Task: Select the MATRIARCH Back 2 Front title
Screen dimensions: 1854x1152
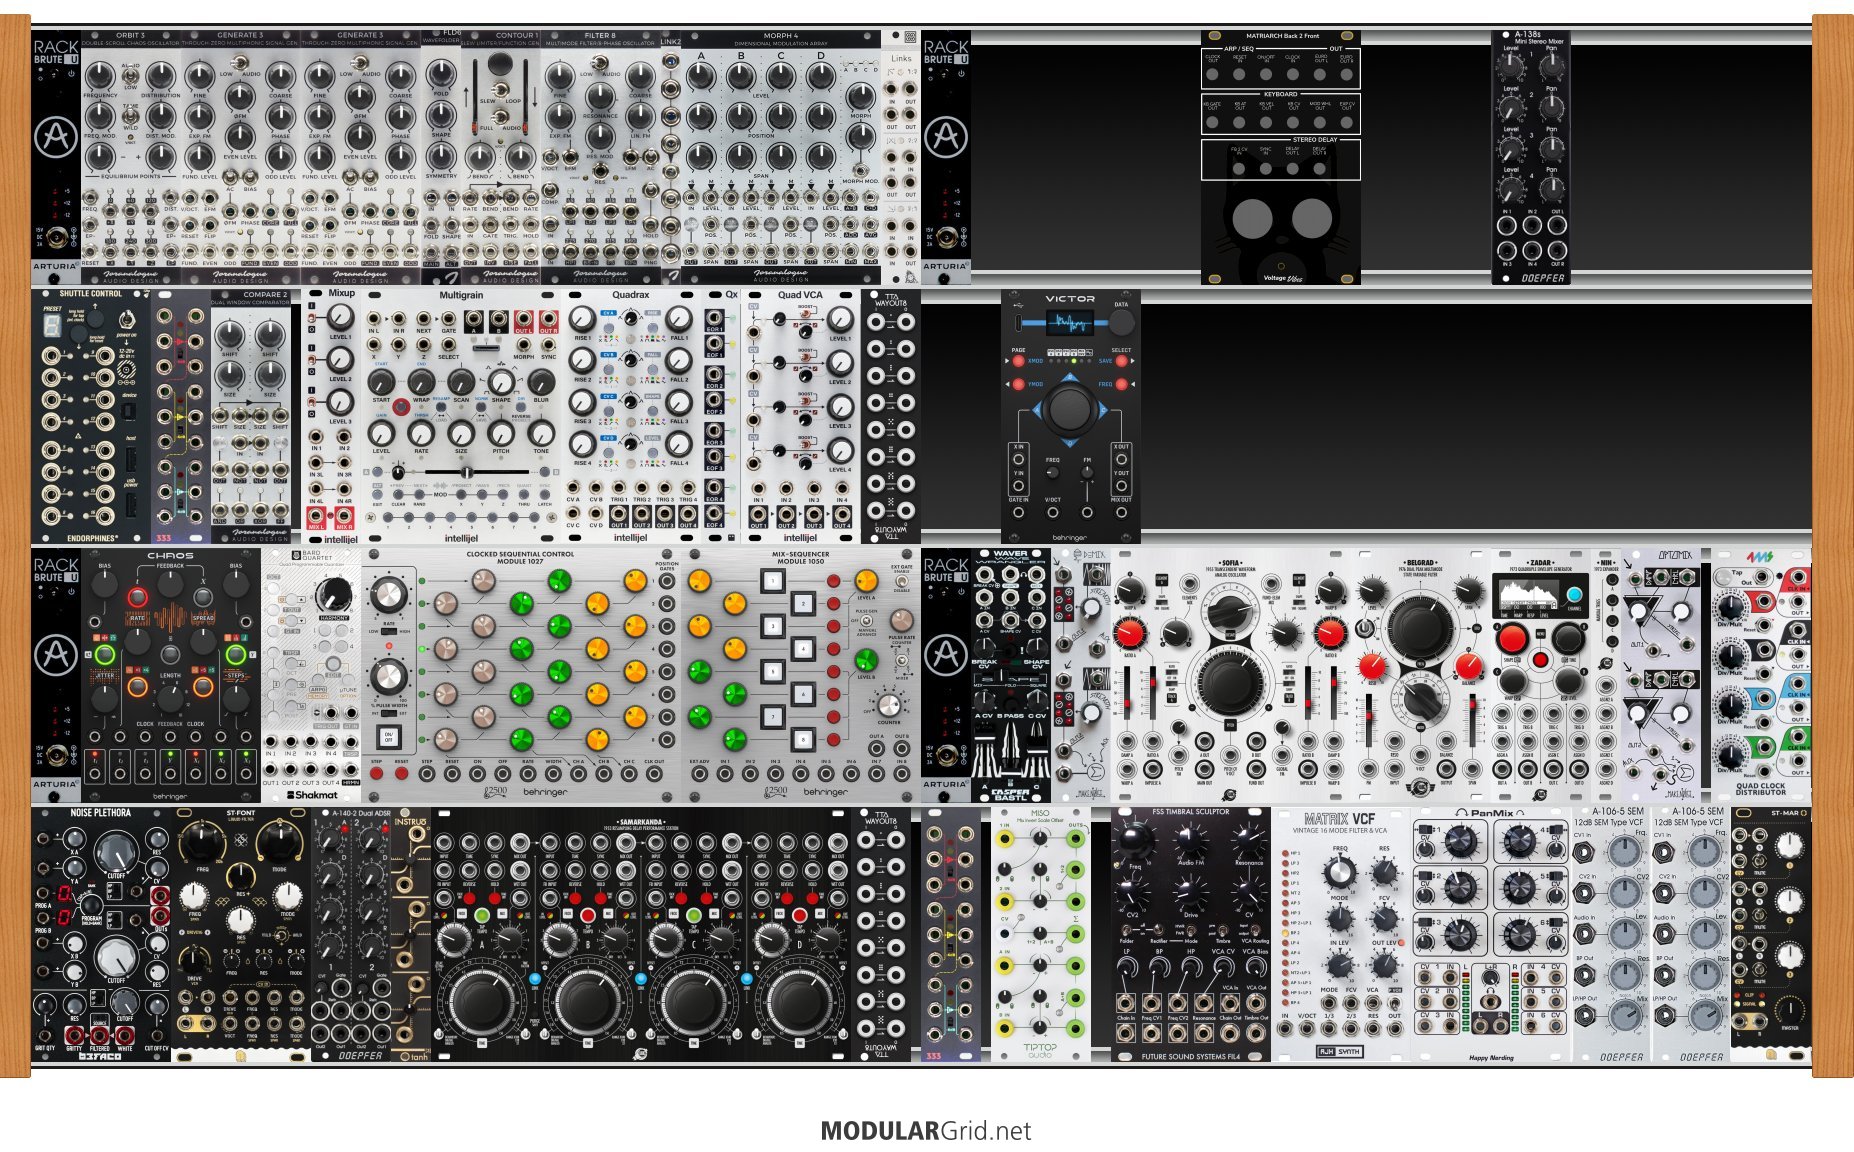Action: (x=1281, y=36)
